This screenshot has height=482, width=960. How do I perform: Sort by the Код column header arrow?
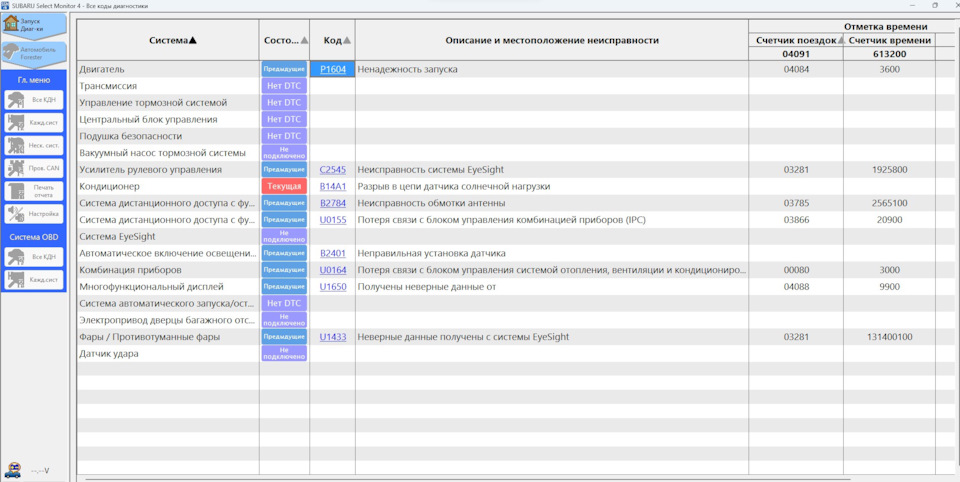pos(347,40)
